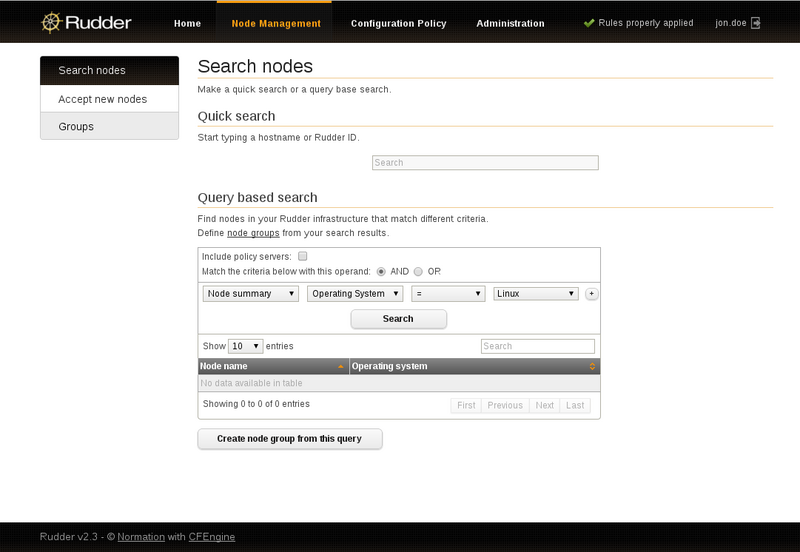
Task: Open the Node Management tab
Action: (x=276, y=23)
